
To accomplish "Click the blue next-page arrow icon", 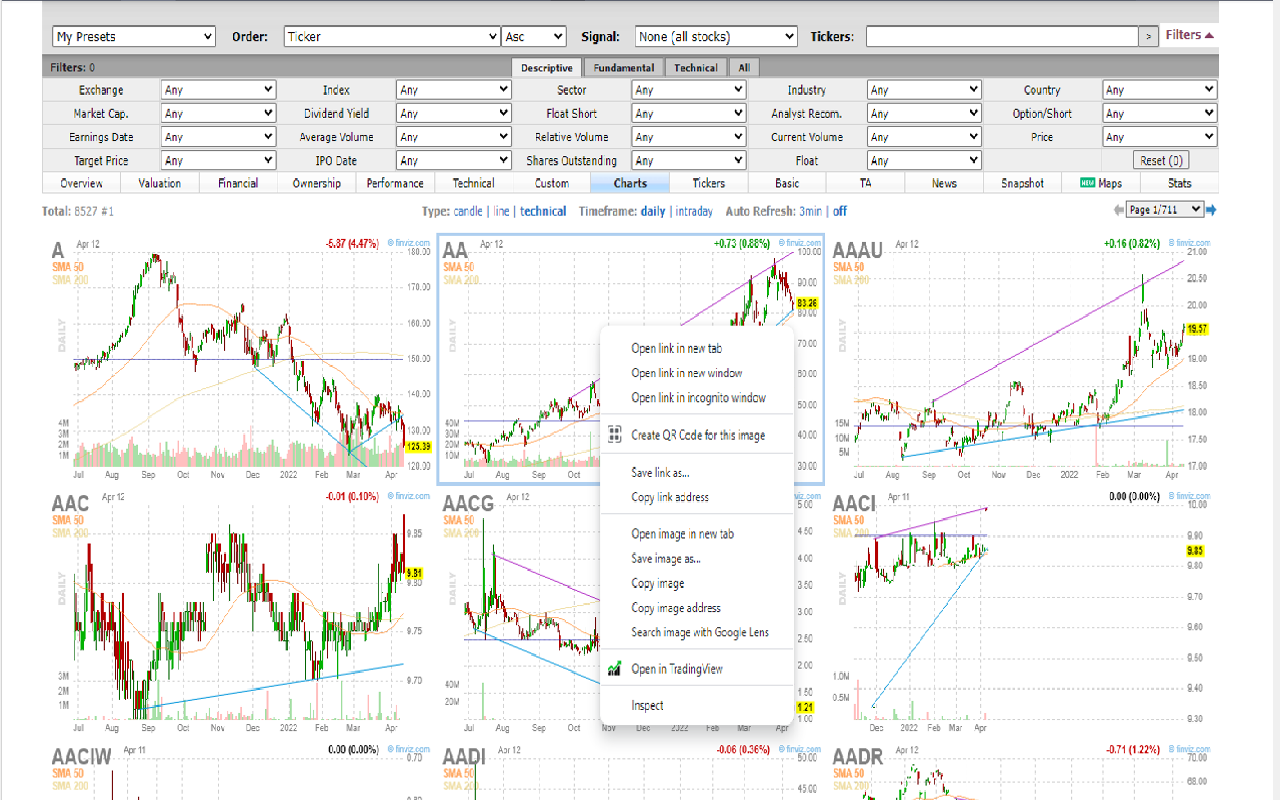I will pos(1210,211).
